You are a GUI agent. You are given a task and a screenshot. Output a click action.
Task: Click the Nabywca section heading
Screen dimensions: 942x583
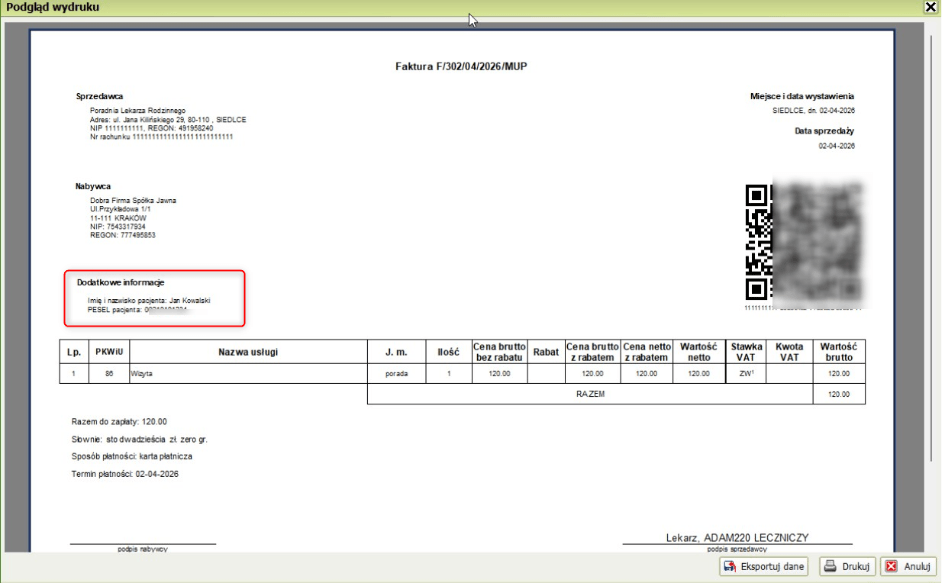(93, 186)
